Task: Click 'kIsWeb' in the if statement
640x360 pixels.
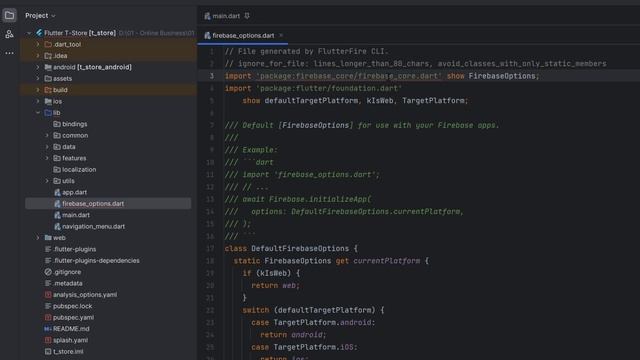Action: pyautogui.click(x=273, y=273)
